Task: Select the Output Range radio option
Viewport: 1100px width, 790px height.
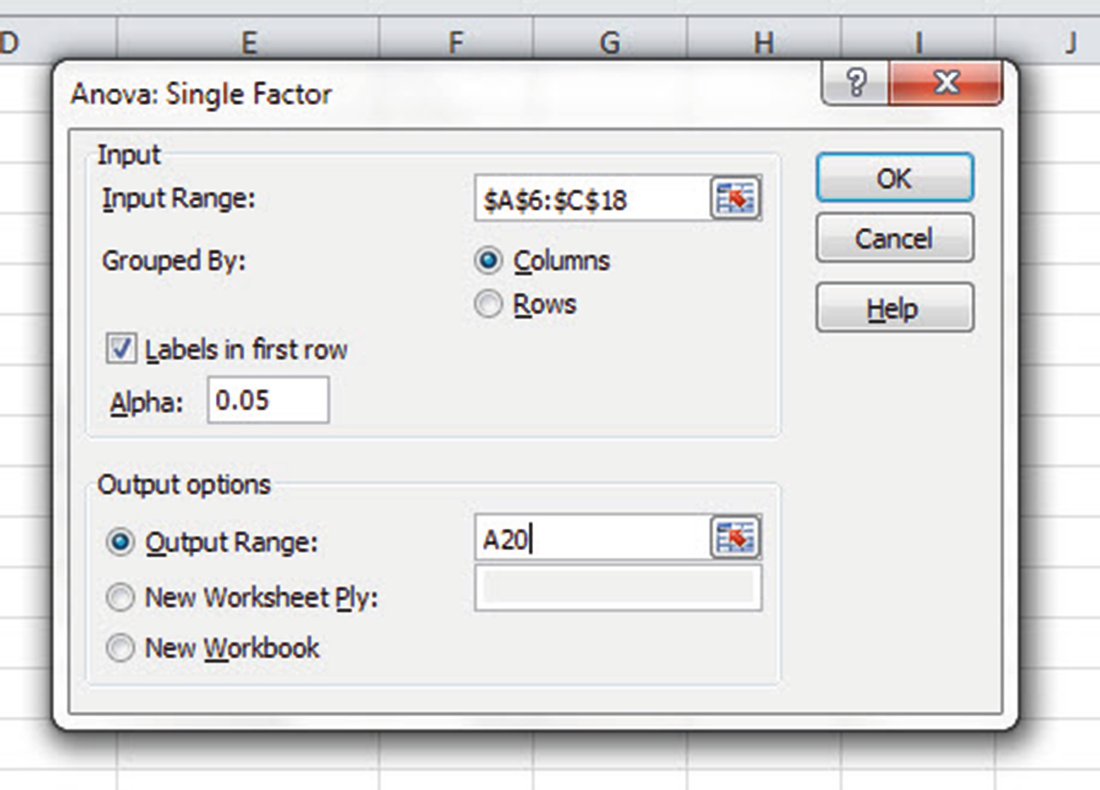Action: (x=120, y=542)
